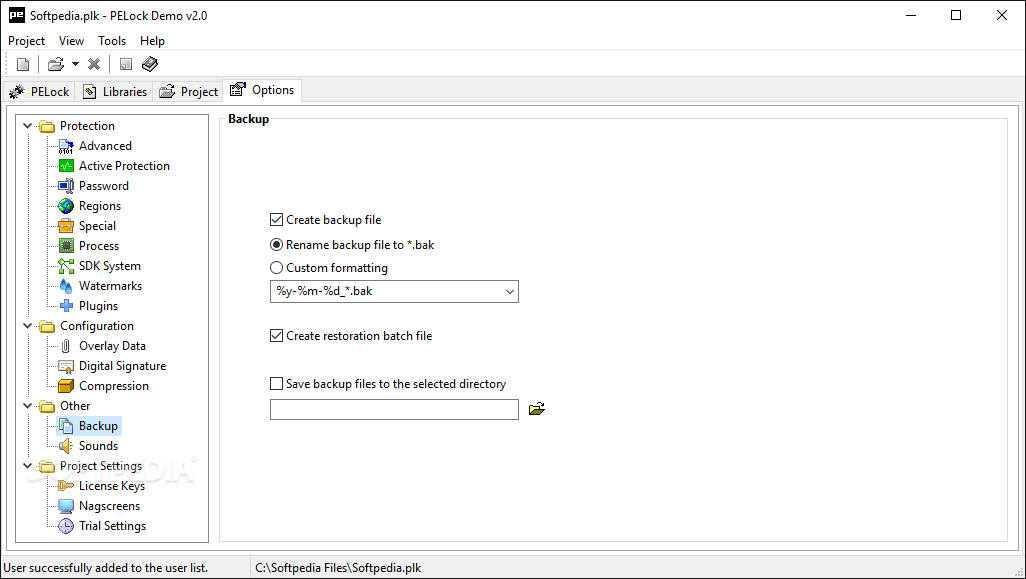Maximize the PELock window

pyautogui.click(x=956, y=15)
